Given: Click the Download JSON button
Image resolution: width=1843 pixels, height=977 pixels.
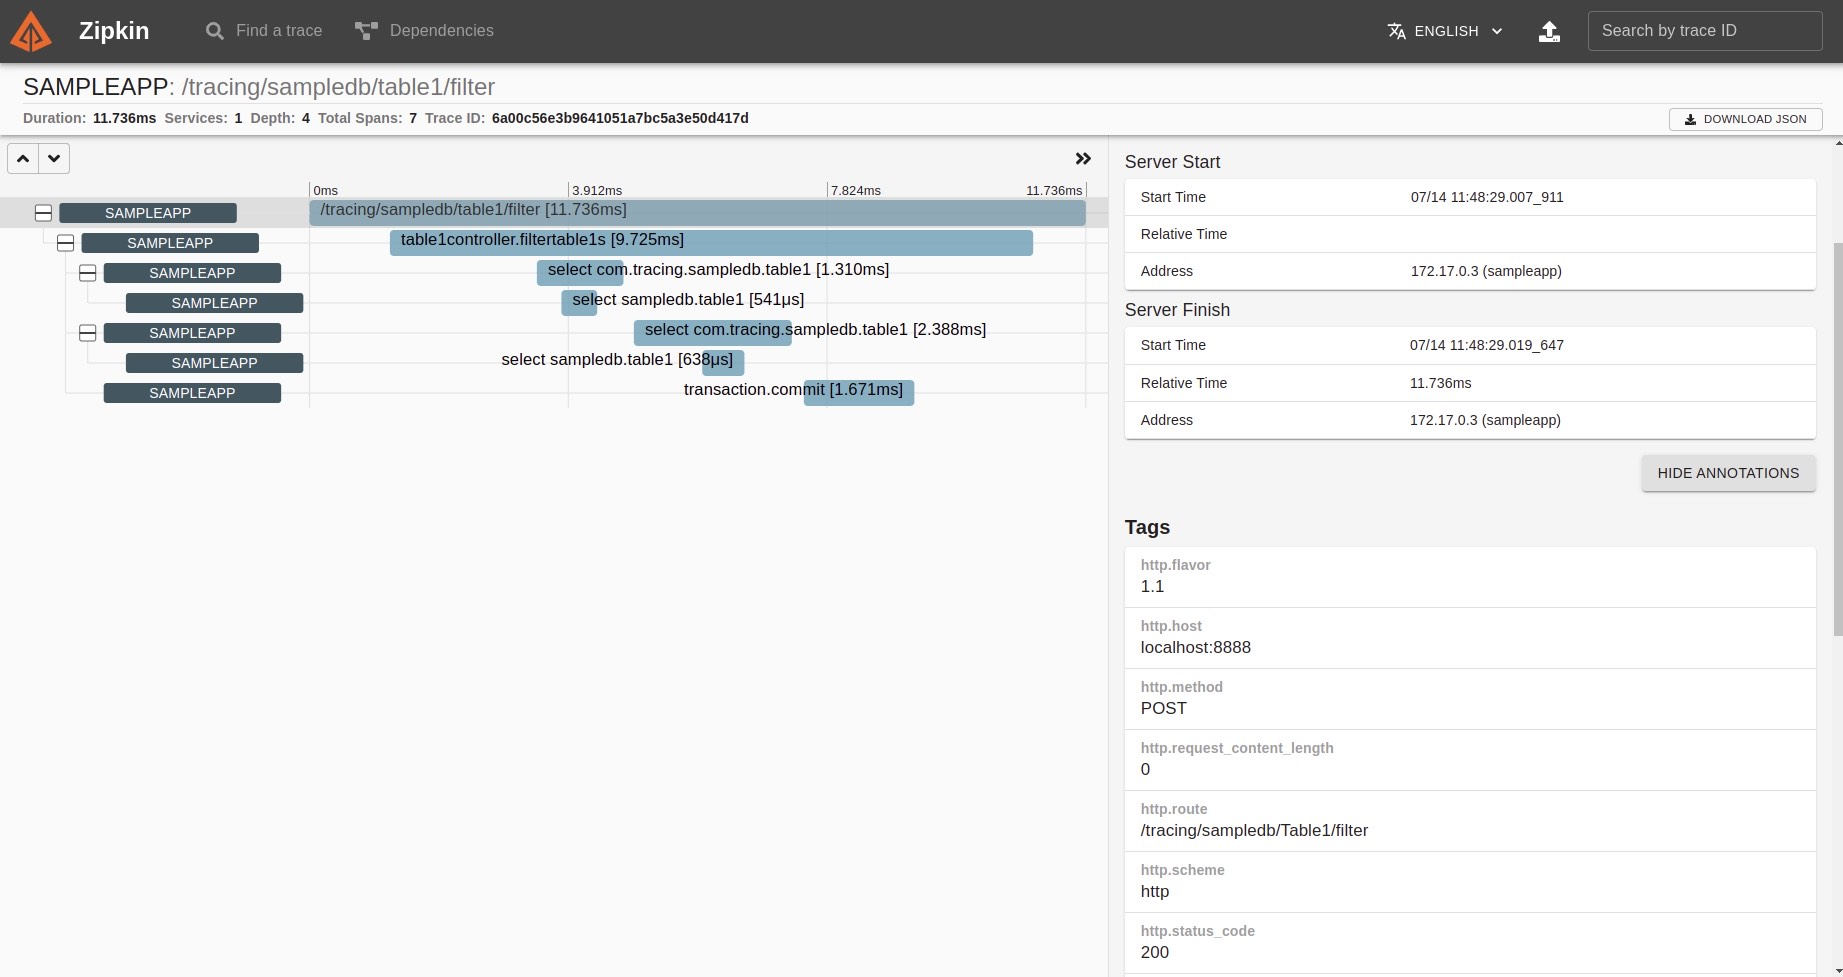Looking at the screenshot, I should (x=1745, y=119).
